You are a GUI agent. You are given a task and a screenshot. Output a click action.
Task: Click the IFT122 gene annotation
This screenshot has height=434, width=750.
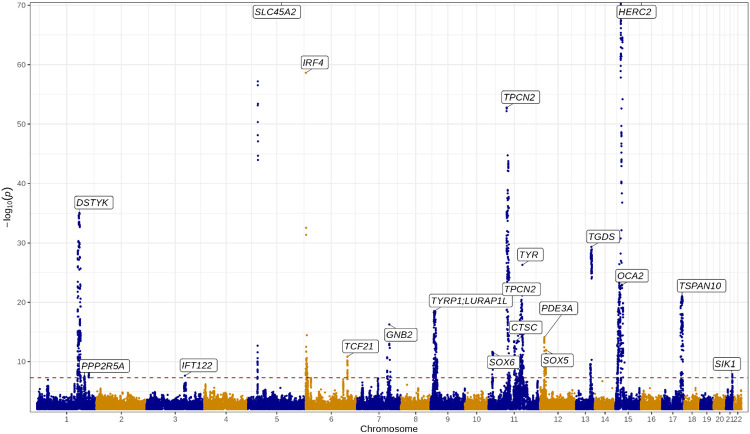click(197, 366)
